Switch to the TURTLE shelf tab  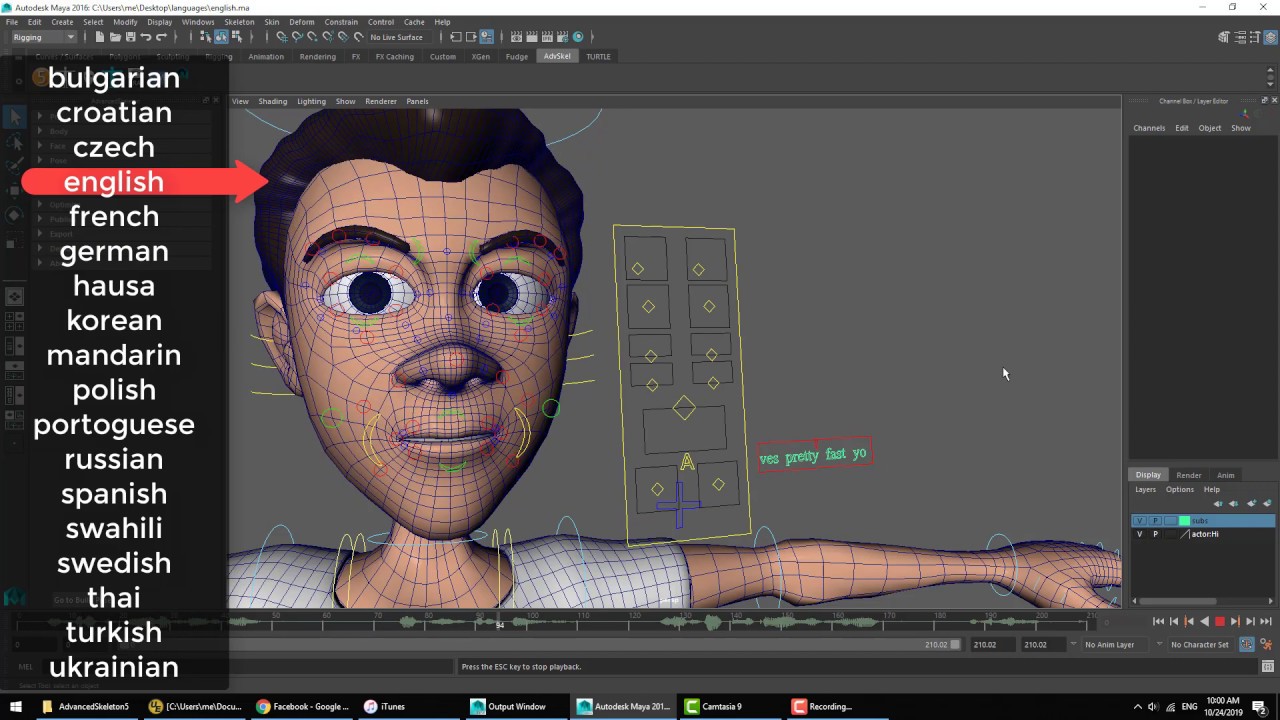pyautogui.click(x=598, y=57)
